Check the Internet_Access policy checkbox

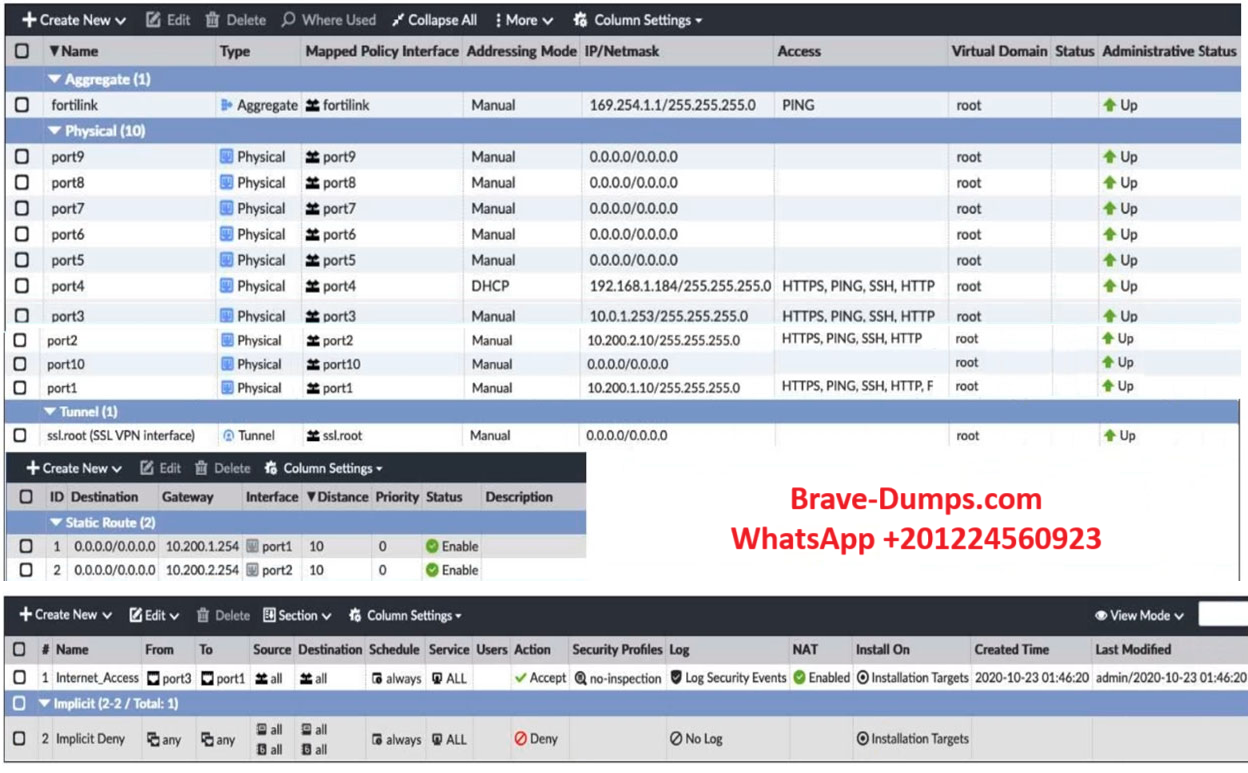point(19,678)
